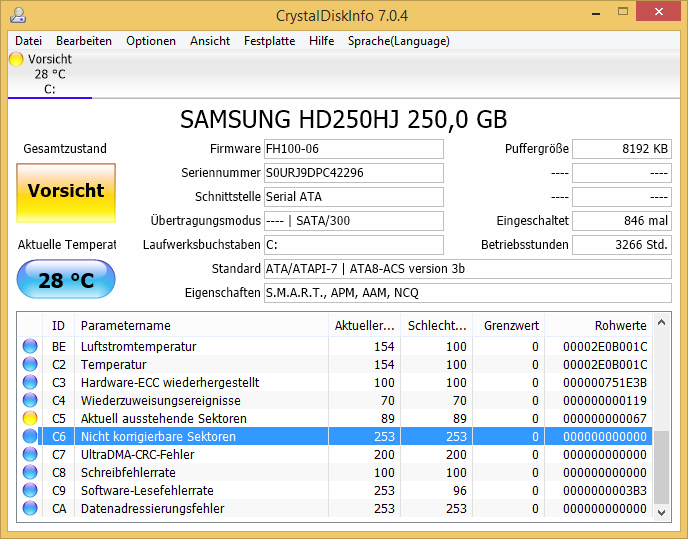
Task: Select the Aktuell ausstehende Sektoren row
Action: tap(335, 418)
